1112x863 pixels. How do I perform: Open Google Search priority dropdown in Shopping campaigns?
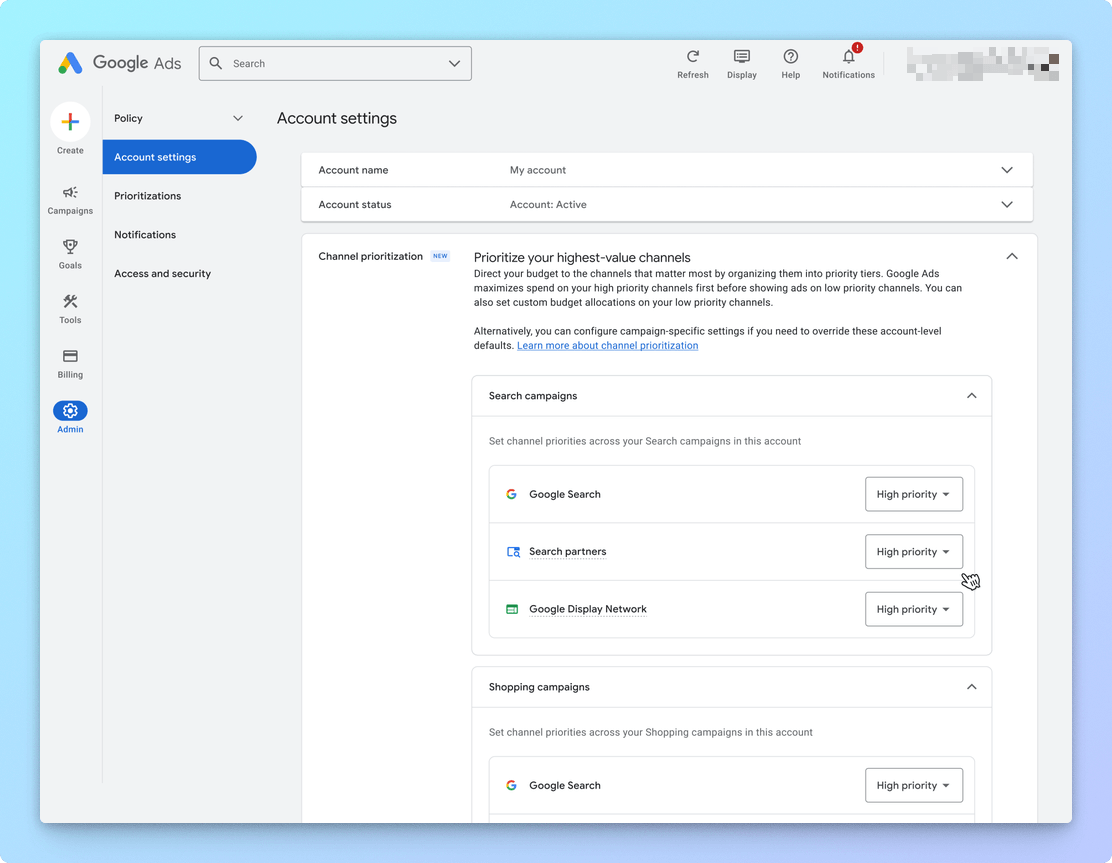(914, 785)
